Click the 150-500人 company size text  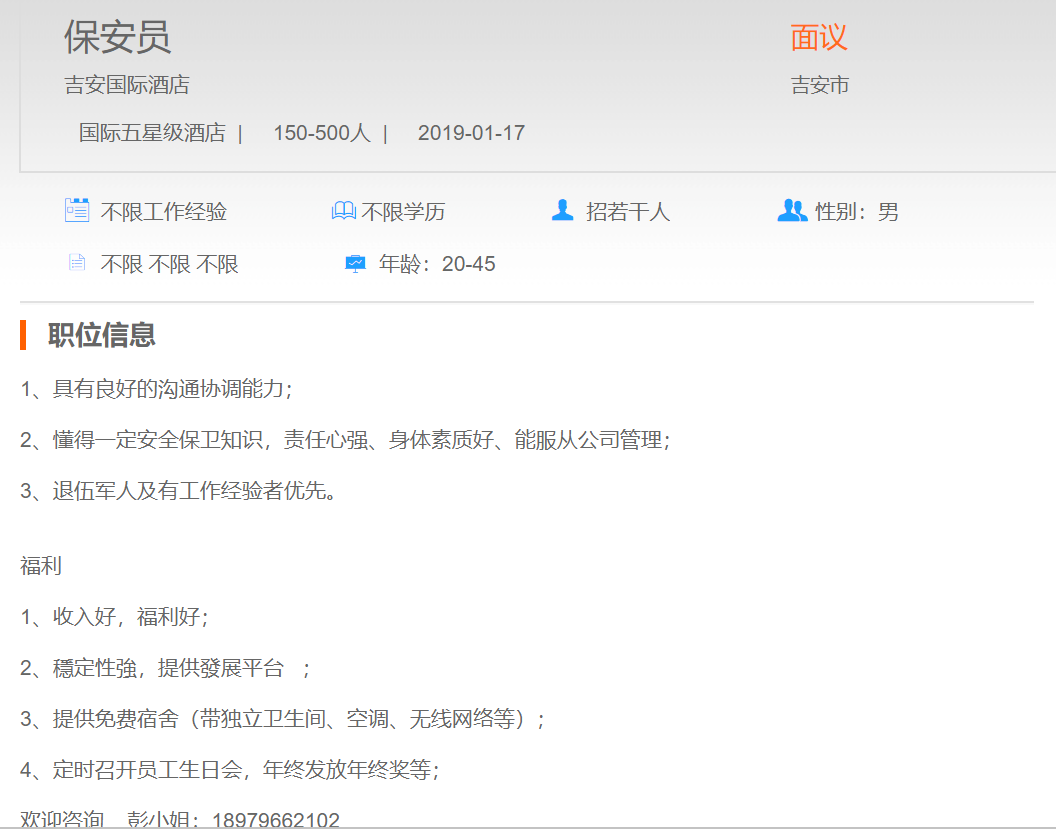(321, 133)
